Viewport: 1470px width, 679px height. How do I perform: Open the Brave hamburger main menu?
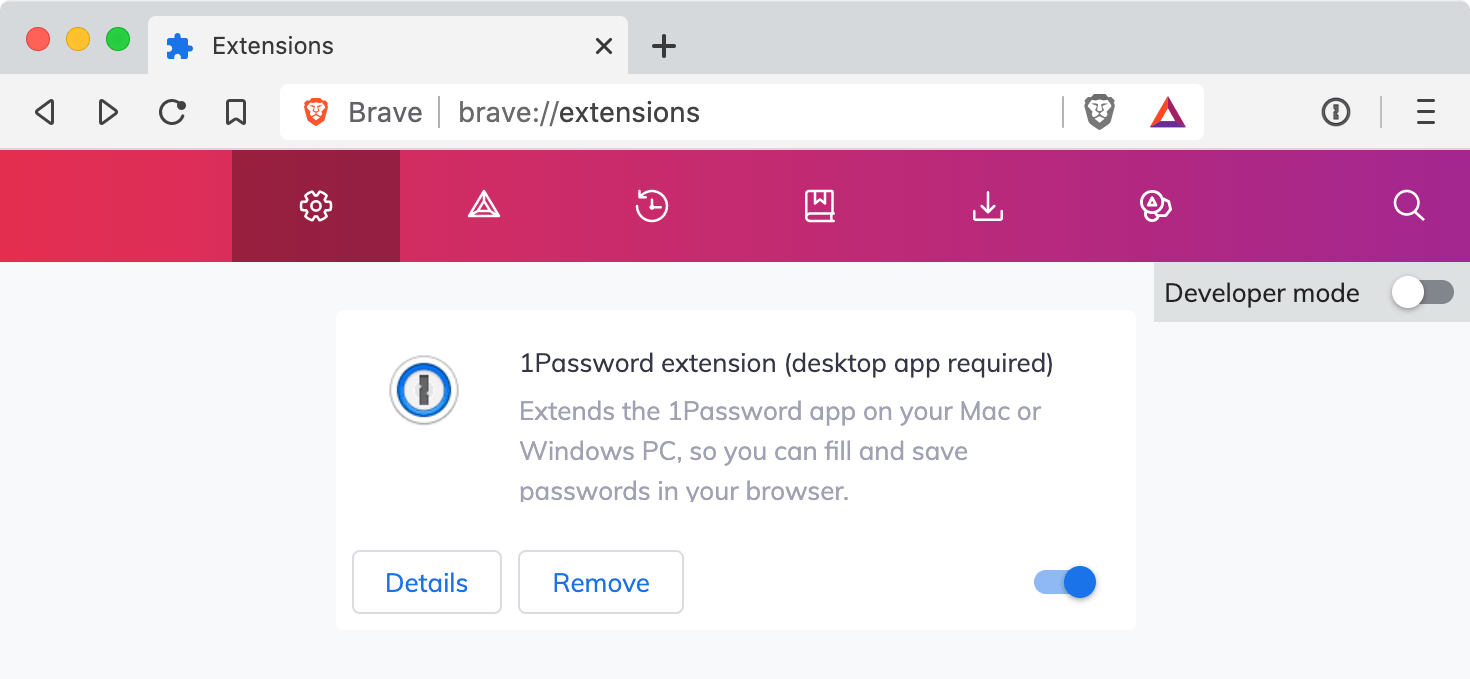click(x=1426, y=112)
